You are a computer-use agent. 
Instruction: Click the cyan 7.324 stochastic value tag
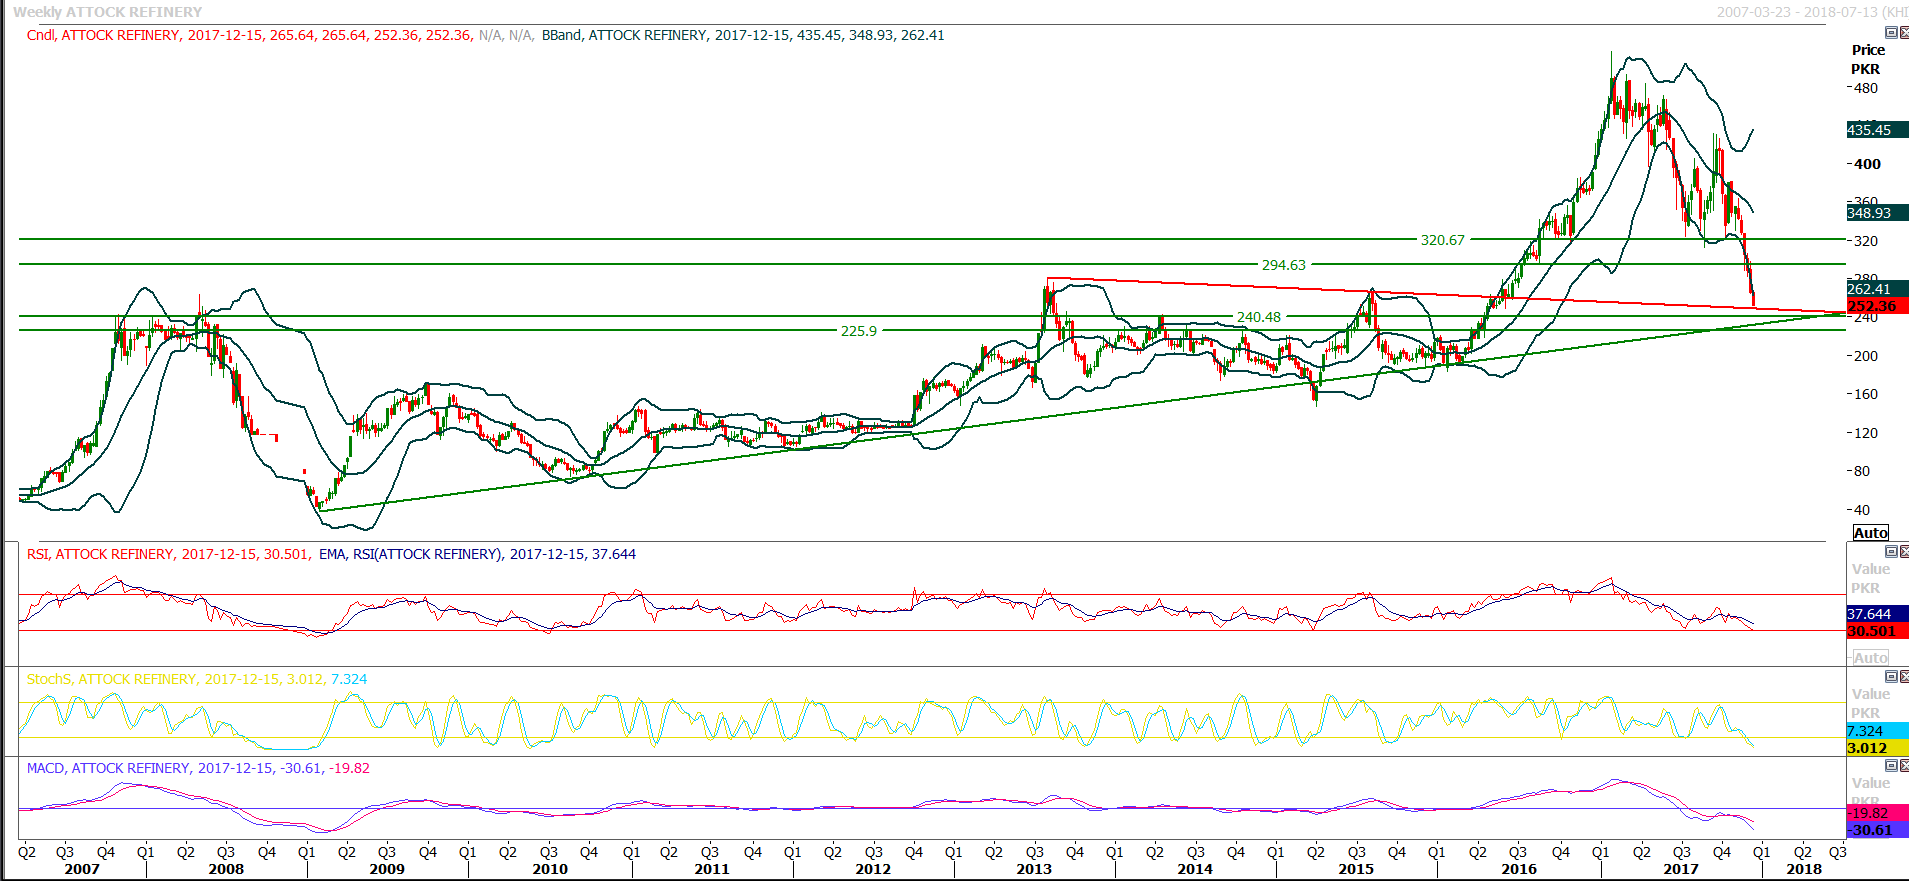coord(1876,731)
